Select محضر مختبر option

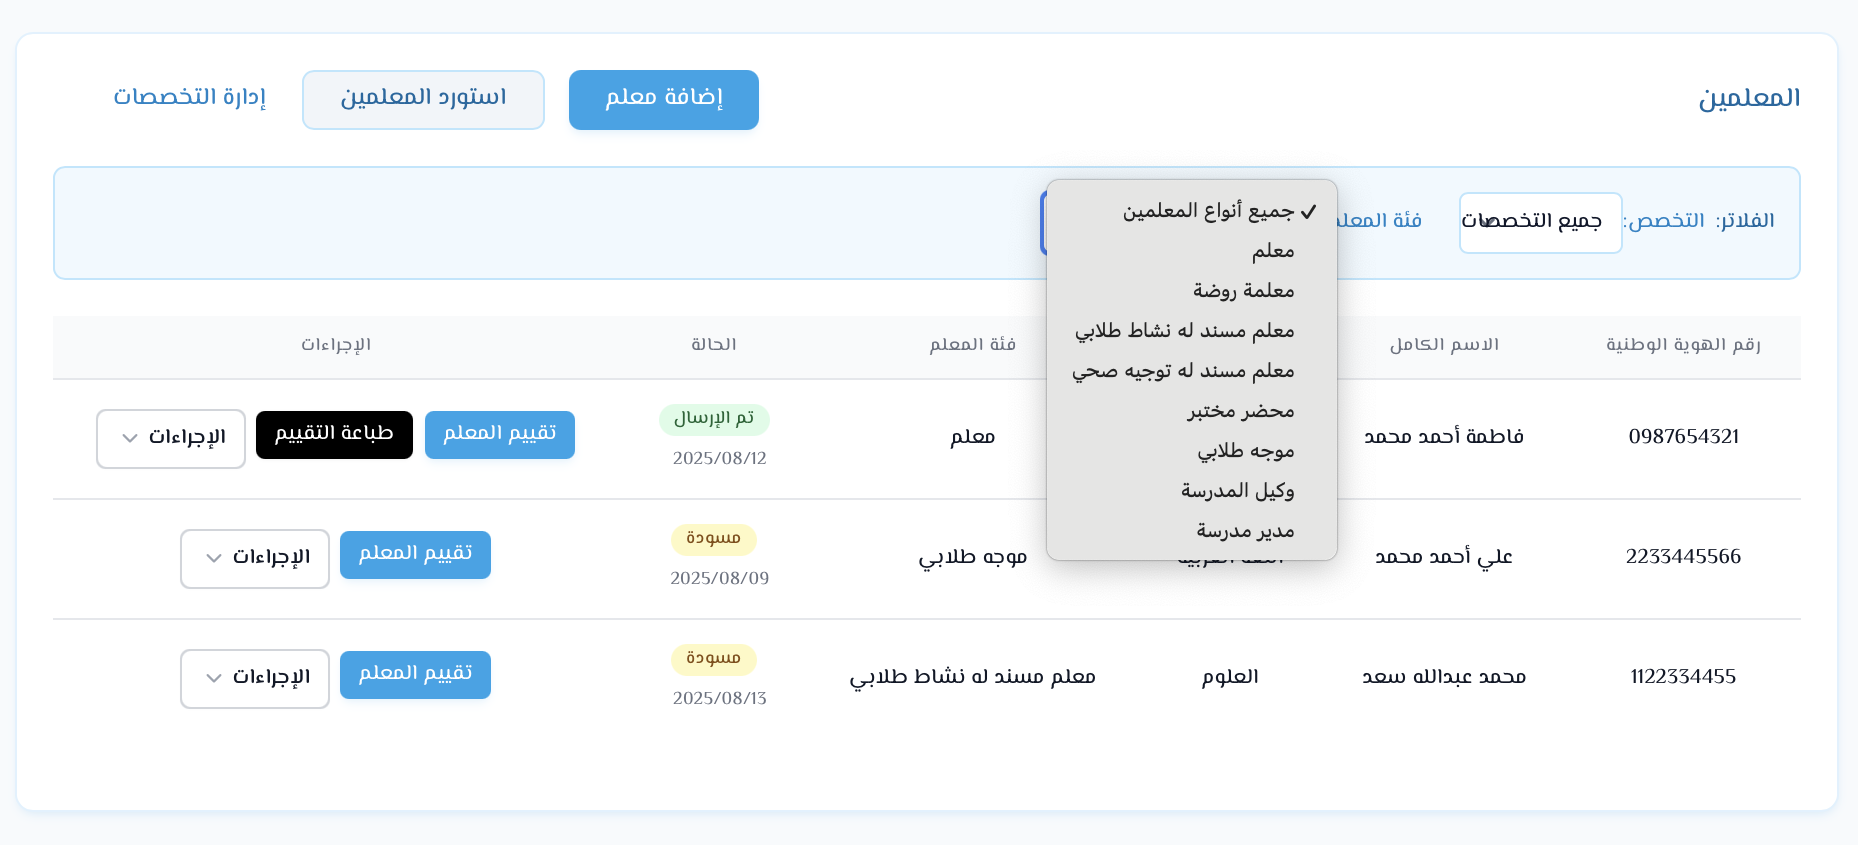(x=1240, y=411)
